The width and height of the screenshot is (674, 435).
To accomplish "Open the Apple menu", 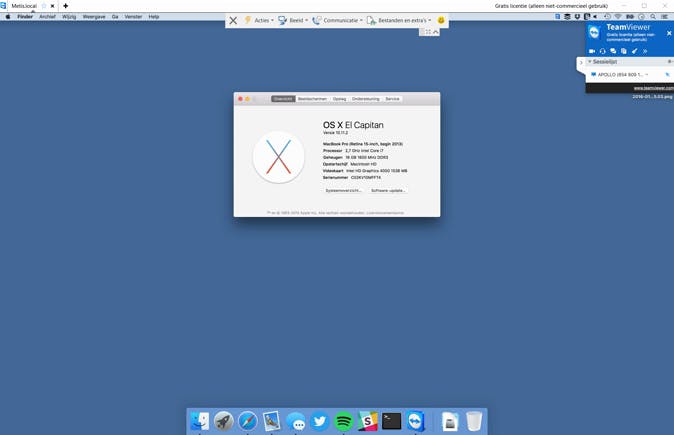I will point(8,17).
